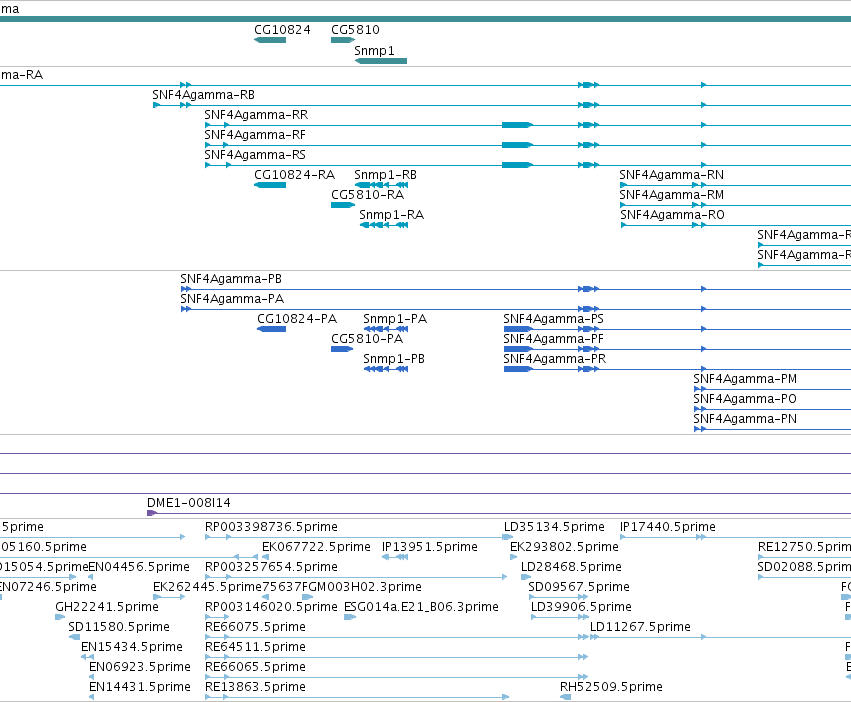851x702 pixels.
Task: Click the CG10824 gene label
Action: (282, 30)
